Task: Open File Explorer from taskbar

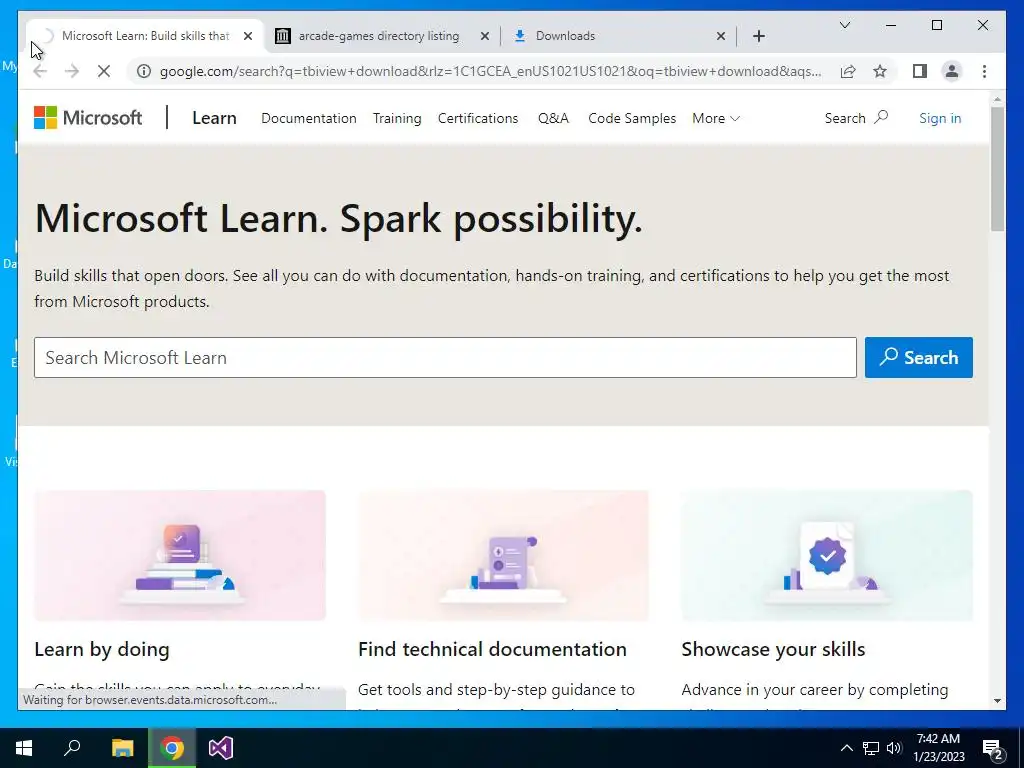Action: [x=122, y=748]
